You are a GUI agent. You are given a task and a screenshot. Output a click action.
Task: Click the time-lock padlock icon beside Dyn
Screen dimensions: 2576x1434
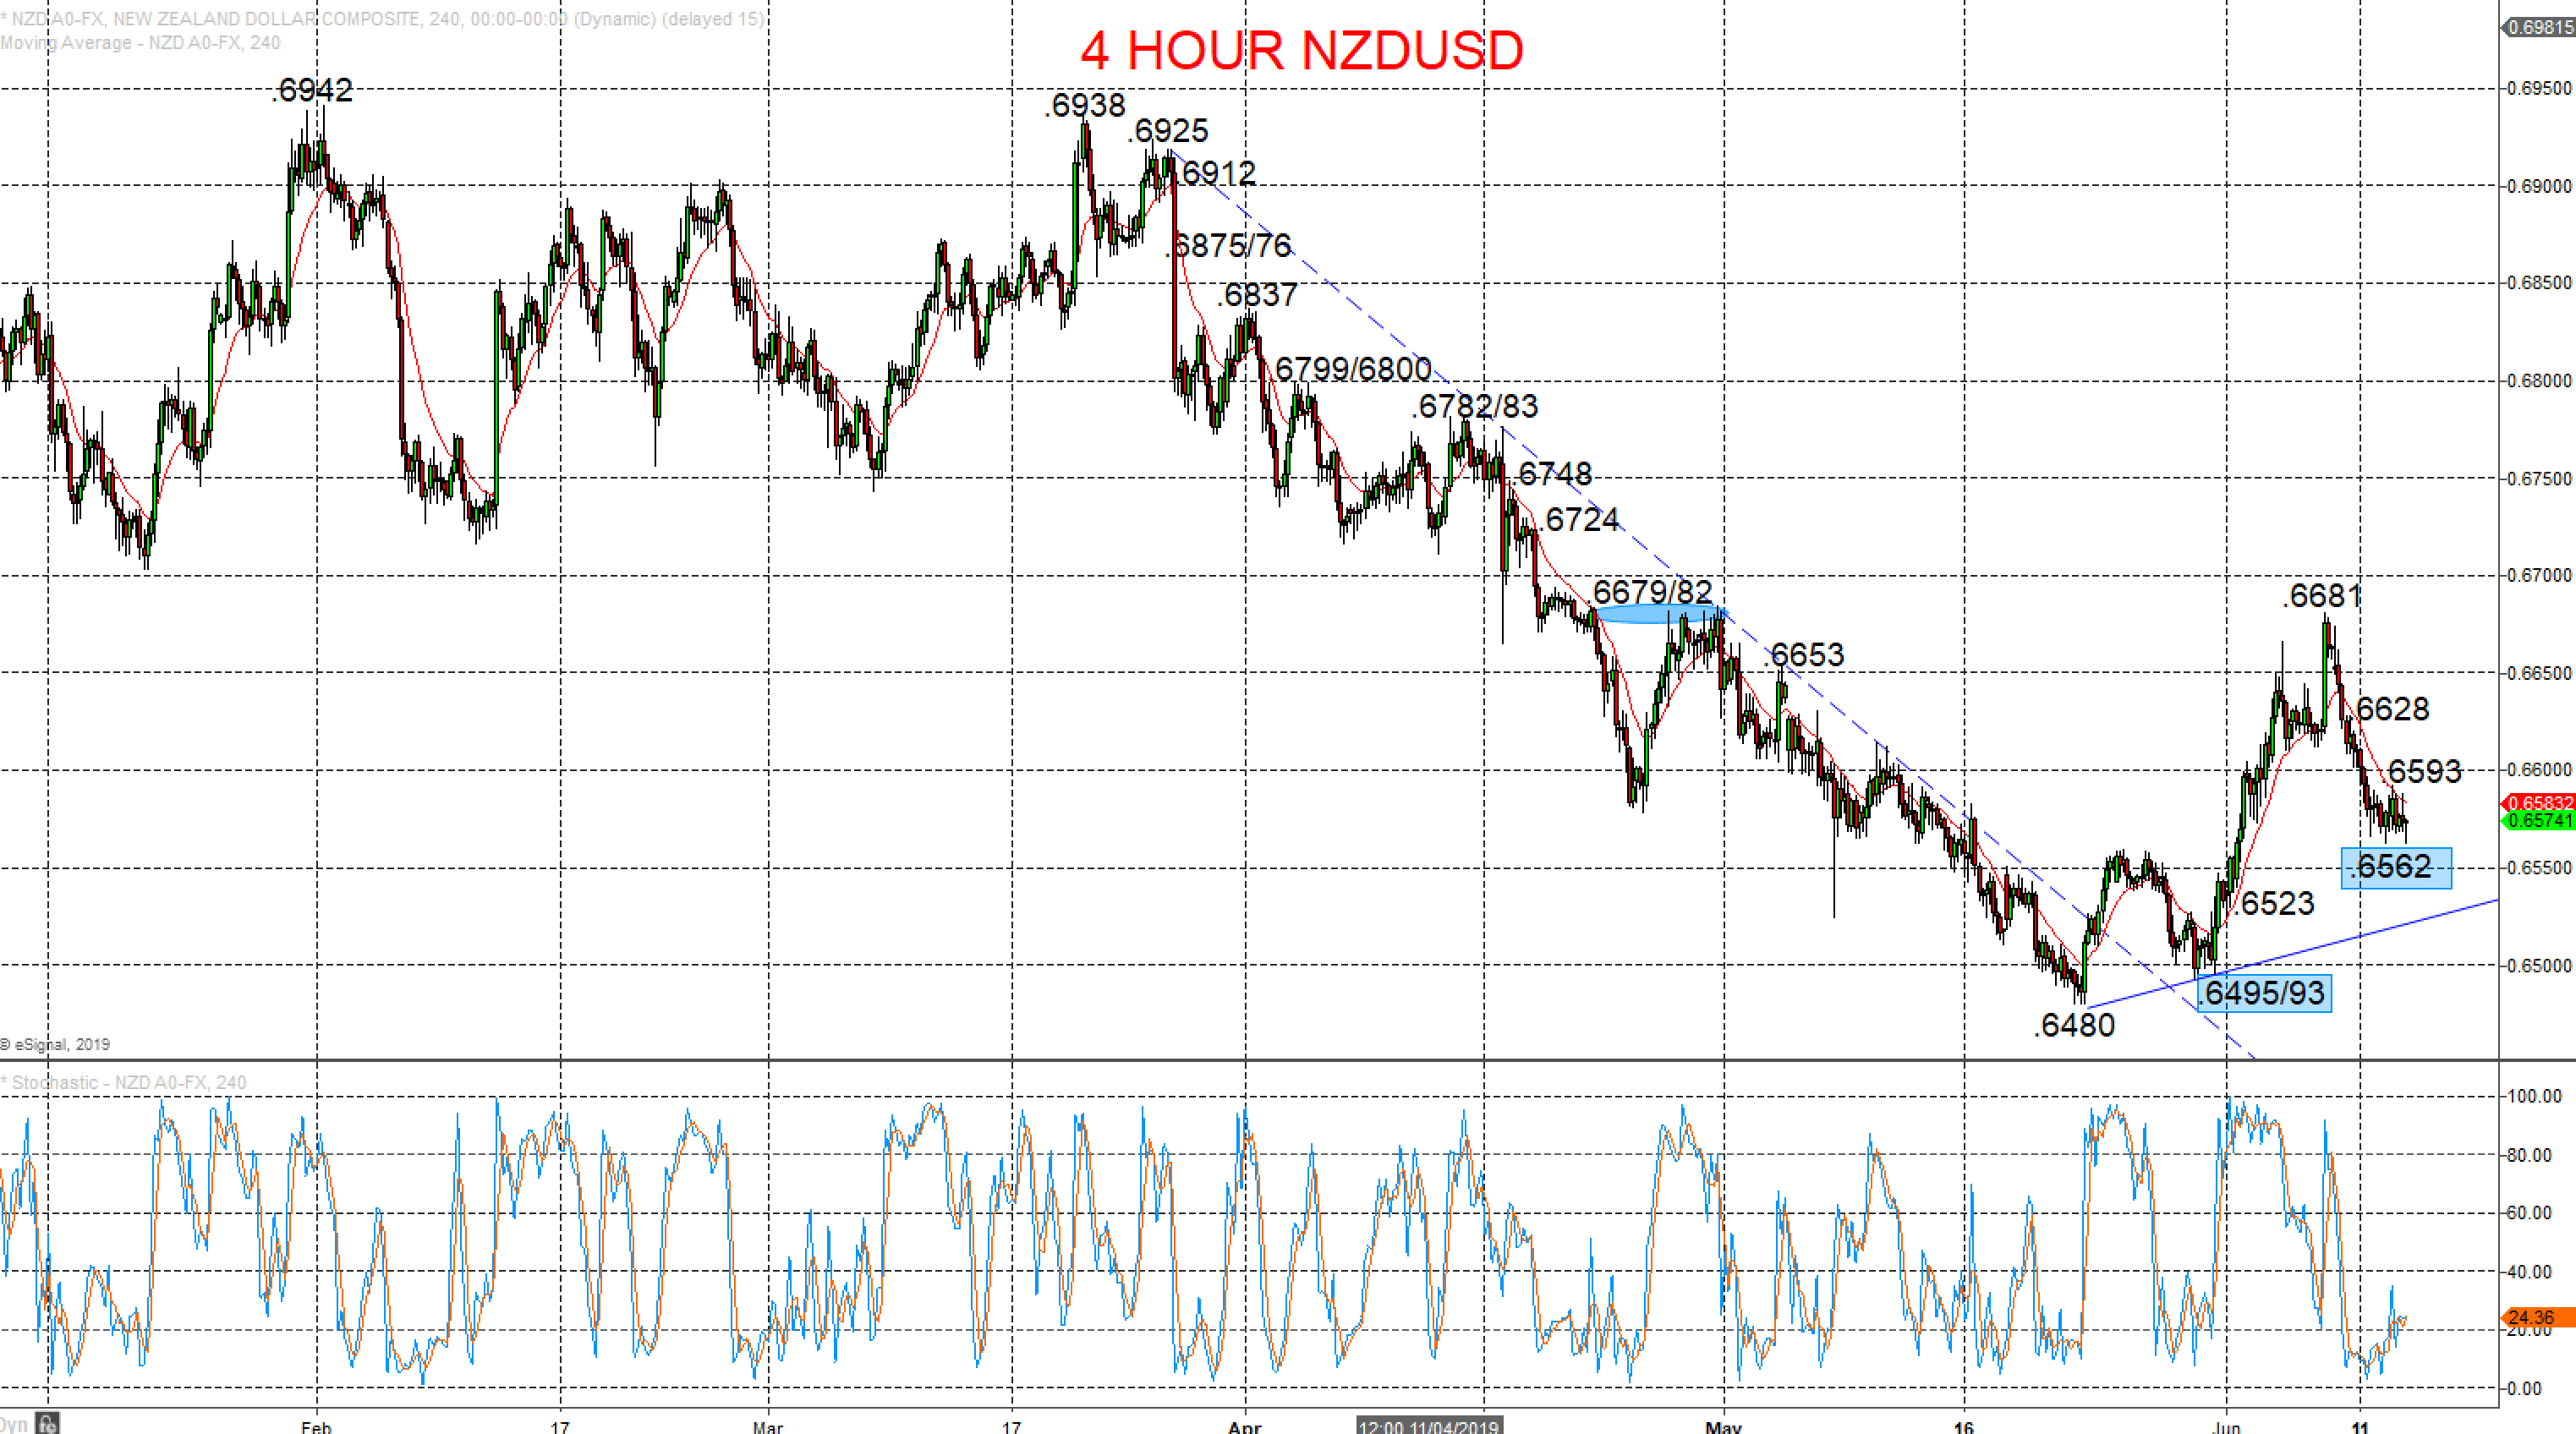click(46, 1422)
